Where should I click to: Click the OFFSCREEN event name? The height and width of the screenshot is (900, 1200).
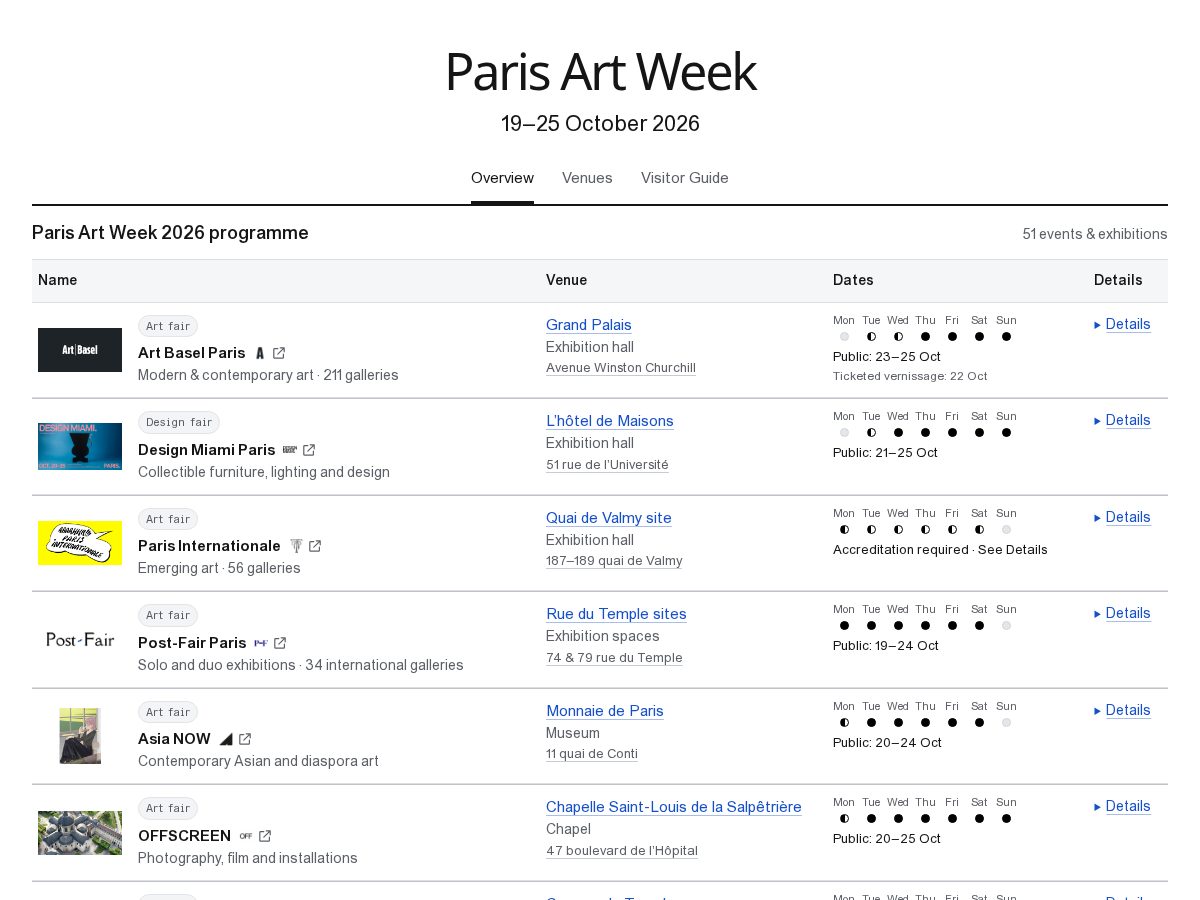[185, 836]
